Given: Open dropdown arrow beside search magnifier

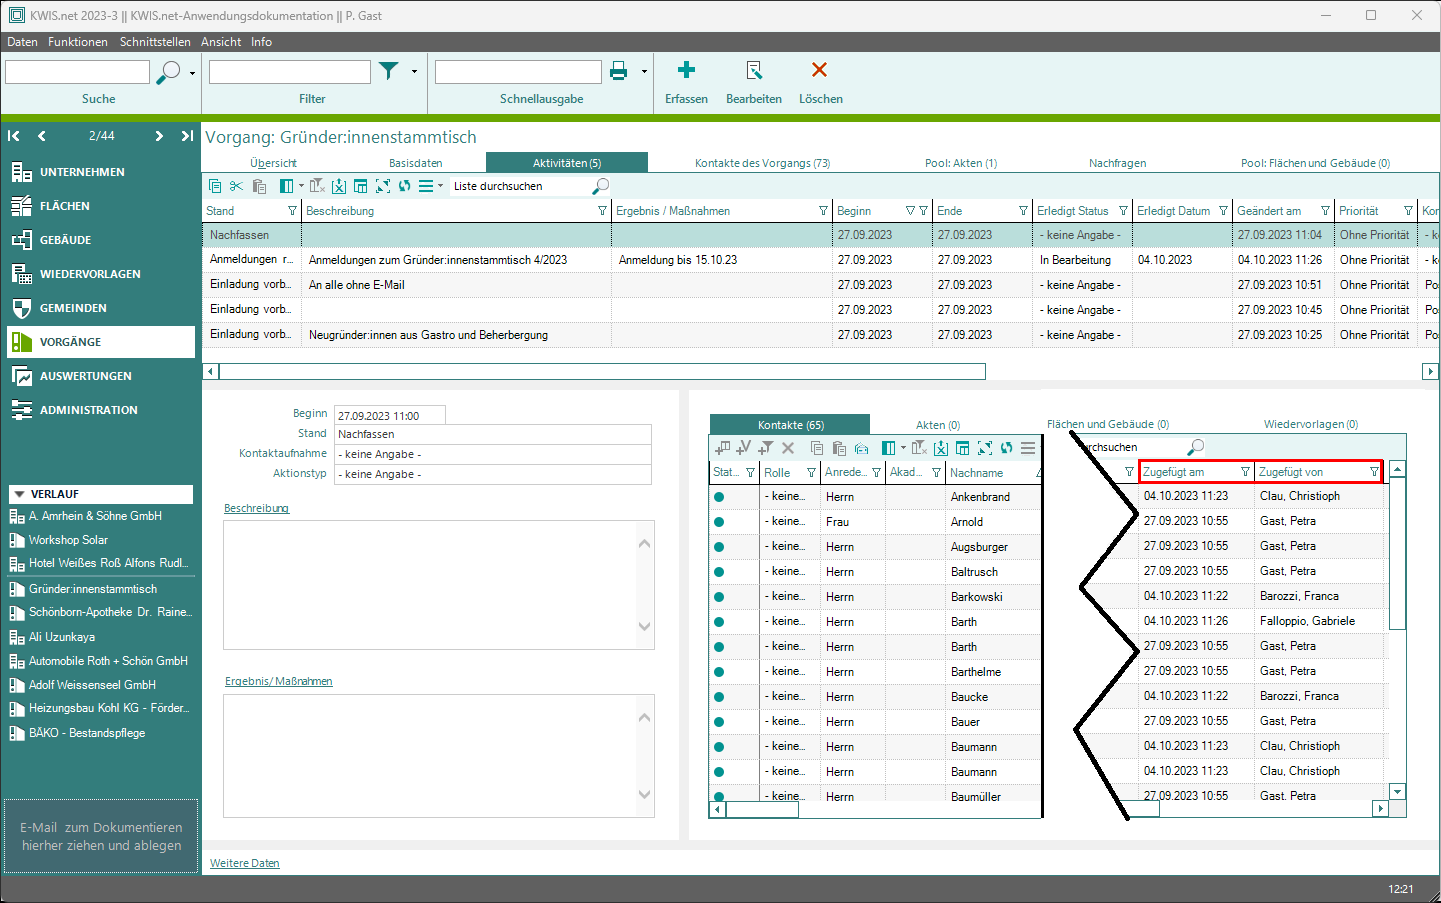Looking at the screenshot, I should pos(192,73).
